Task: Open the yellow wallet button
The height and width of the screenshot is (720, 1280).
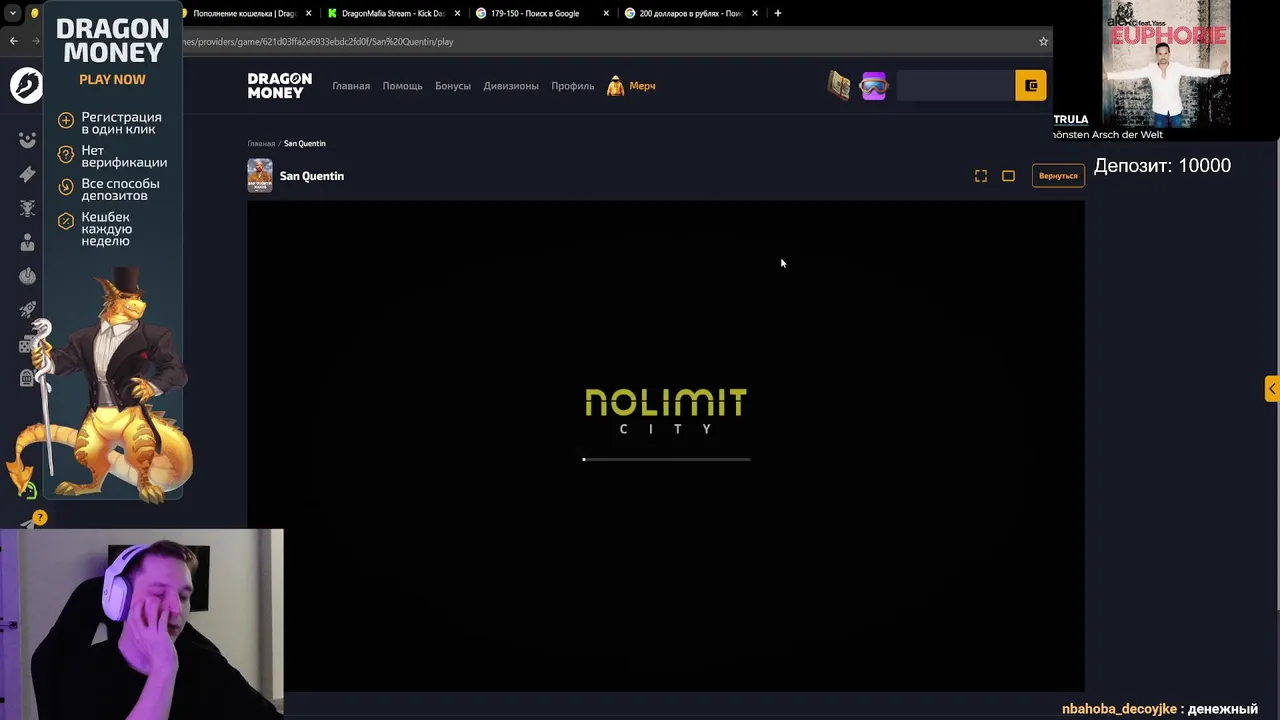Action: pyautogui.click(x=1031, y=86)
